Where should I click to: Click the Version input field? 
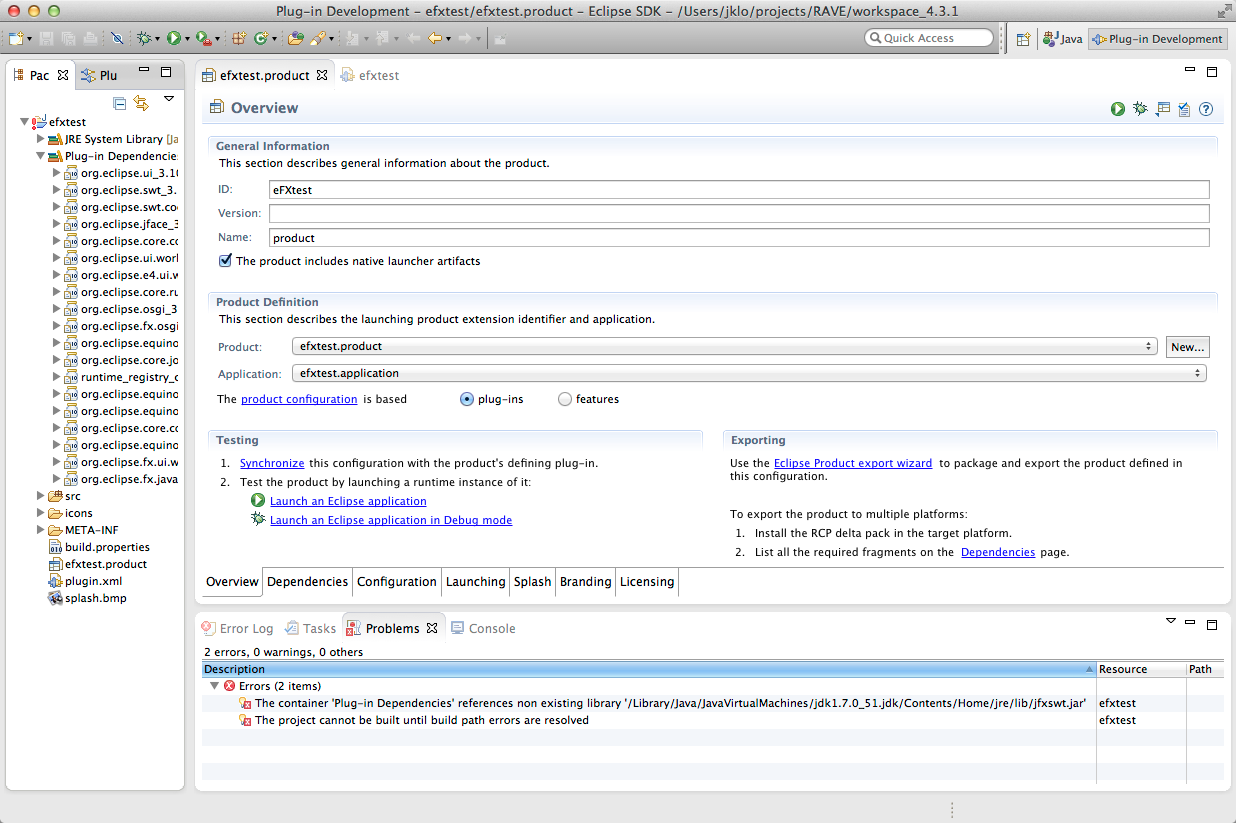click(739, 213)
